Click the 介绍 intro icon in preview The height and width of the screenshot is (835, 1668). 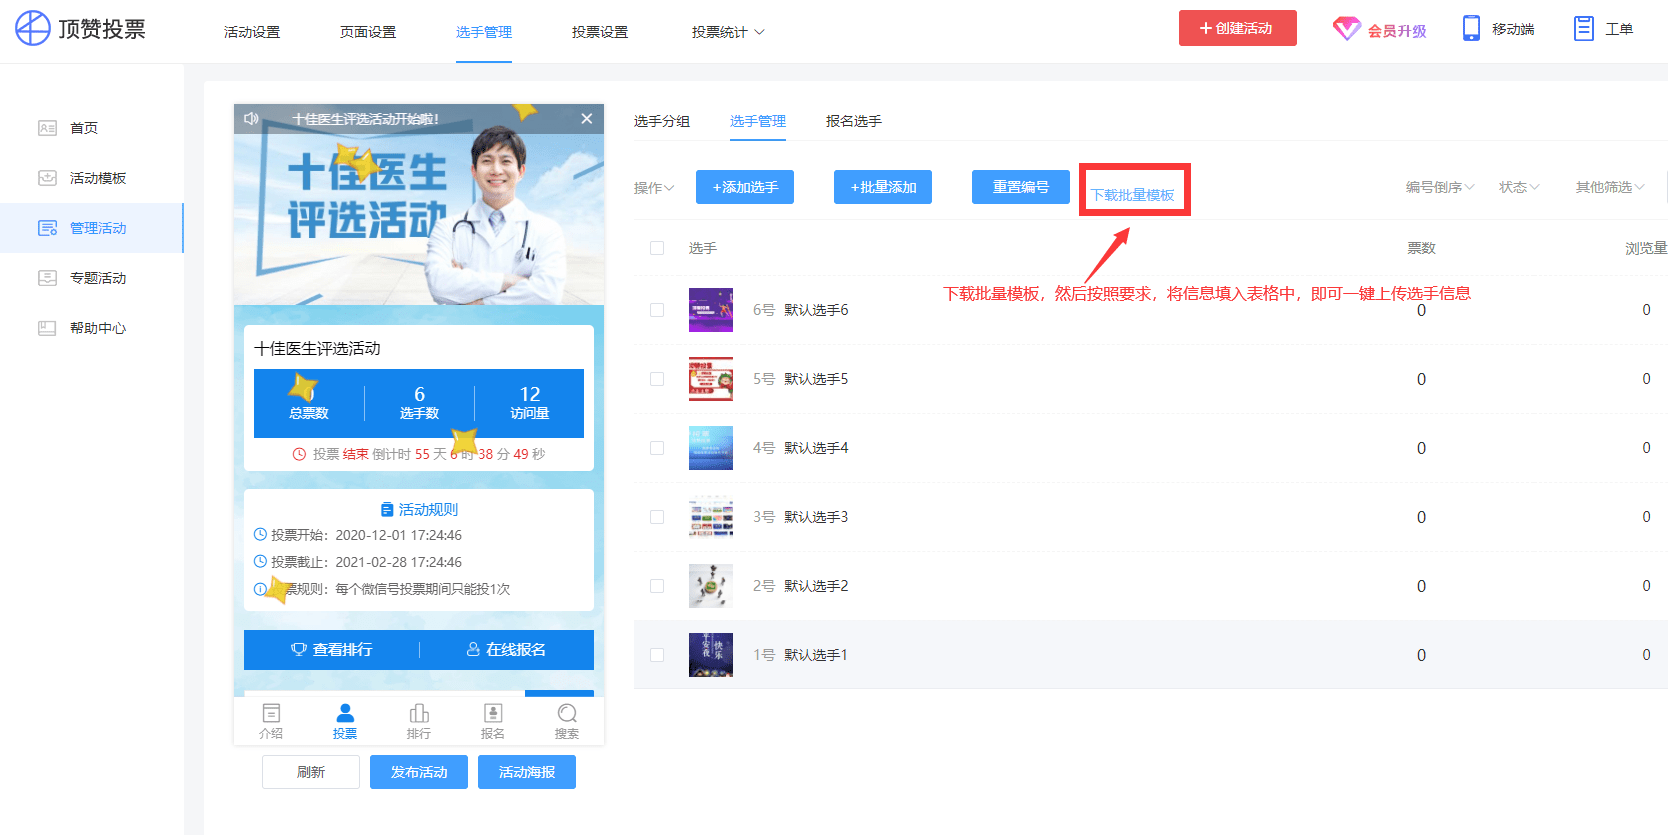coord(271,713)
